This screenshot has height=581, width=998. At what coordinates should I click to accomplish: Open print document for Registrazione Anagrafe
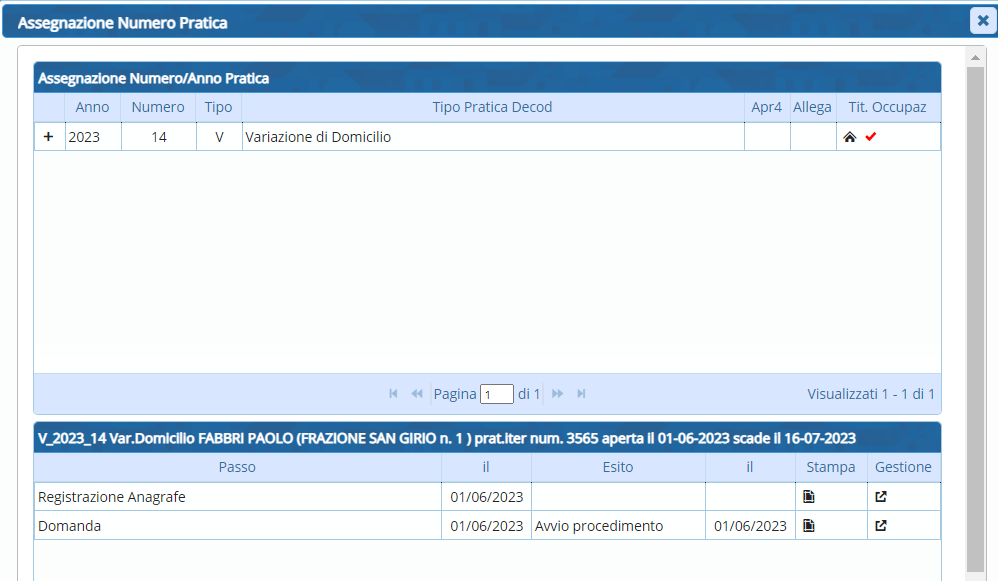tap(809, 496)
